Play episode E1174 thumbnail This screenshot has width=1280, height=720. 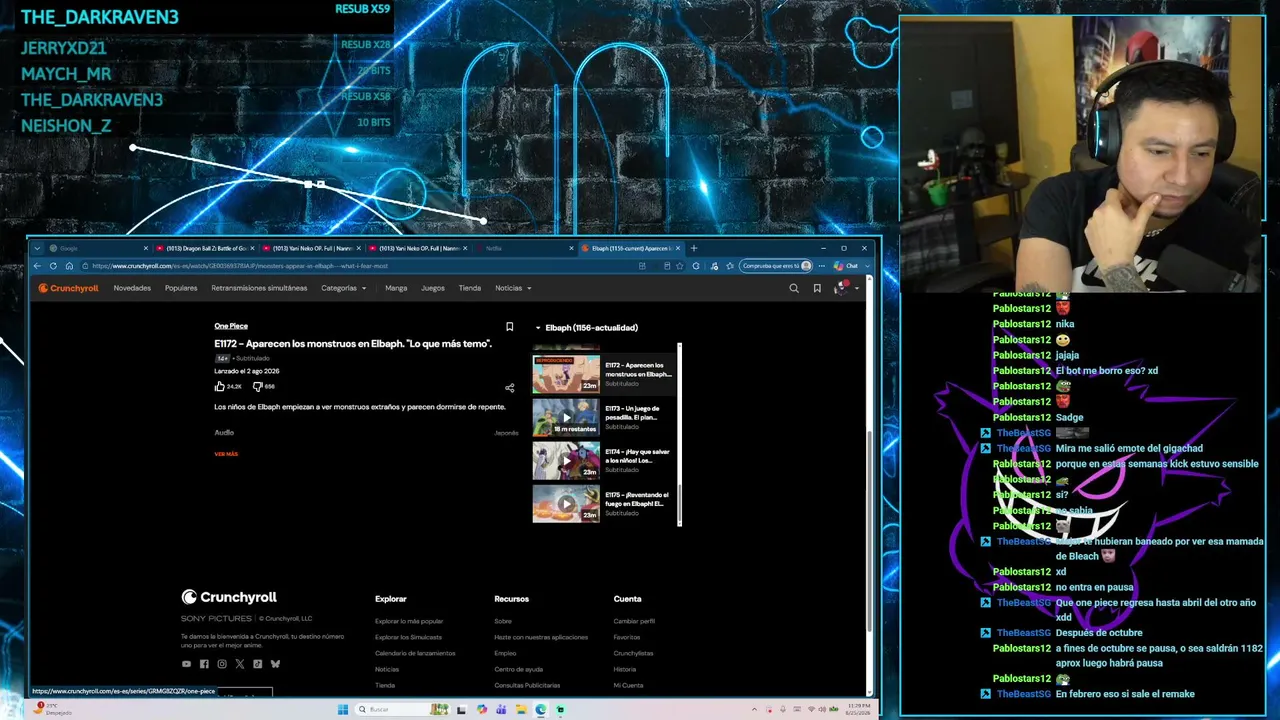[x=566, y=461]
